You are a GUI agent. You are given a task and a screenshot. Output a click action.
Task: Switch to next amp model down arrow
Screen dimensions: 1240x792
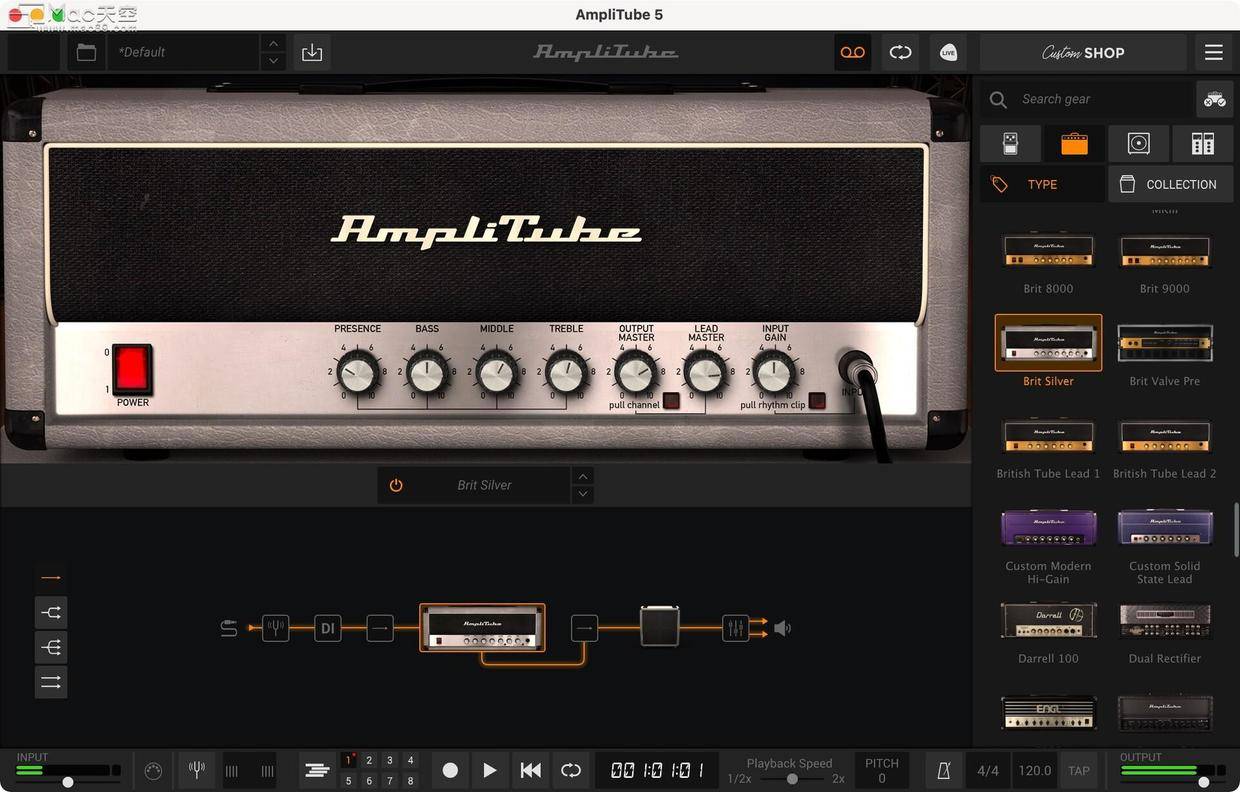(x=584, y=494)
